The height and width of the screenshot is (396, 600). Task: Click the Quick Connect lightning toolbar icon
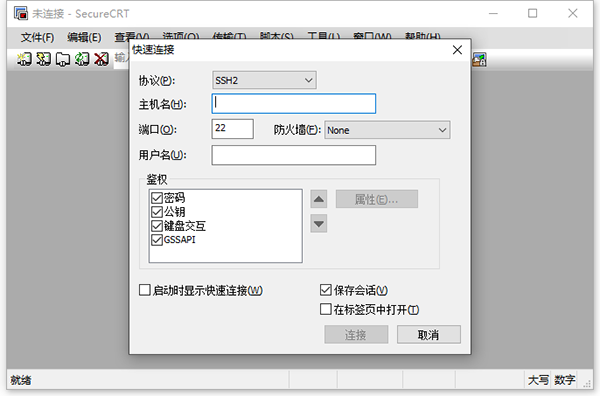point(43,59)
